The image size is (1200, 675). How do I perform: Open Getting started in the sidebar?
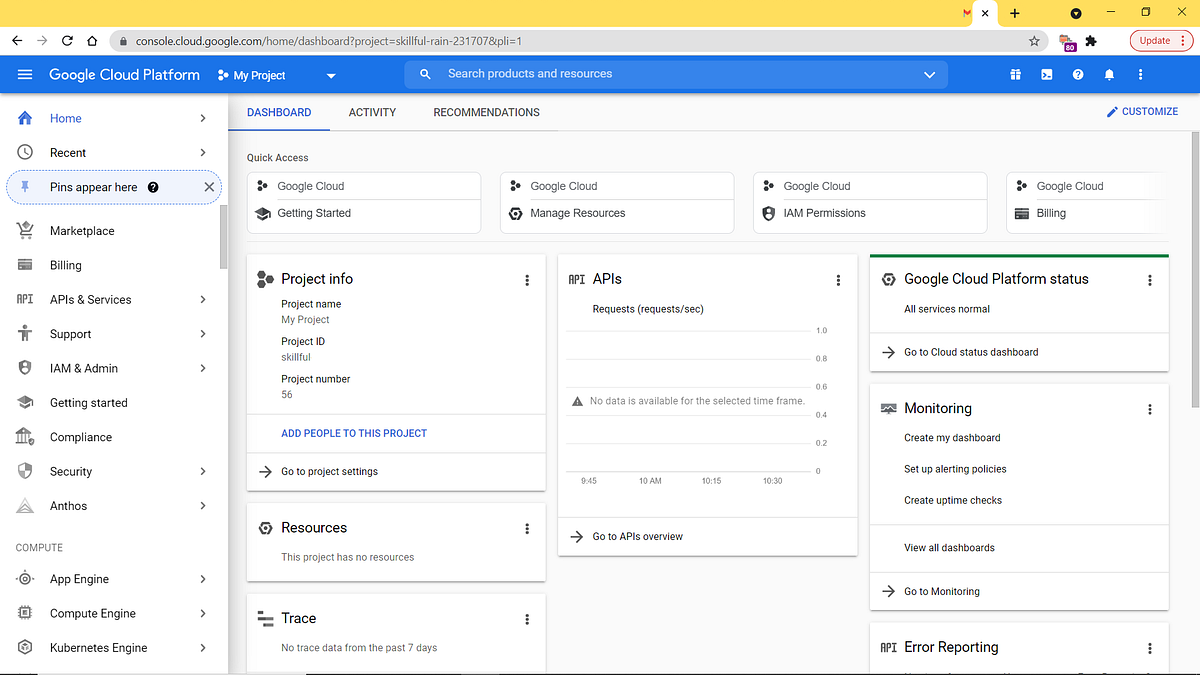pyautogui.click(x=89, y=403)
